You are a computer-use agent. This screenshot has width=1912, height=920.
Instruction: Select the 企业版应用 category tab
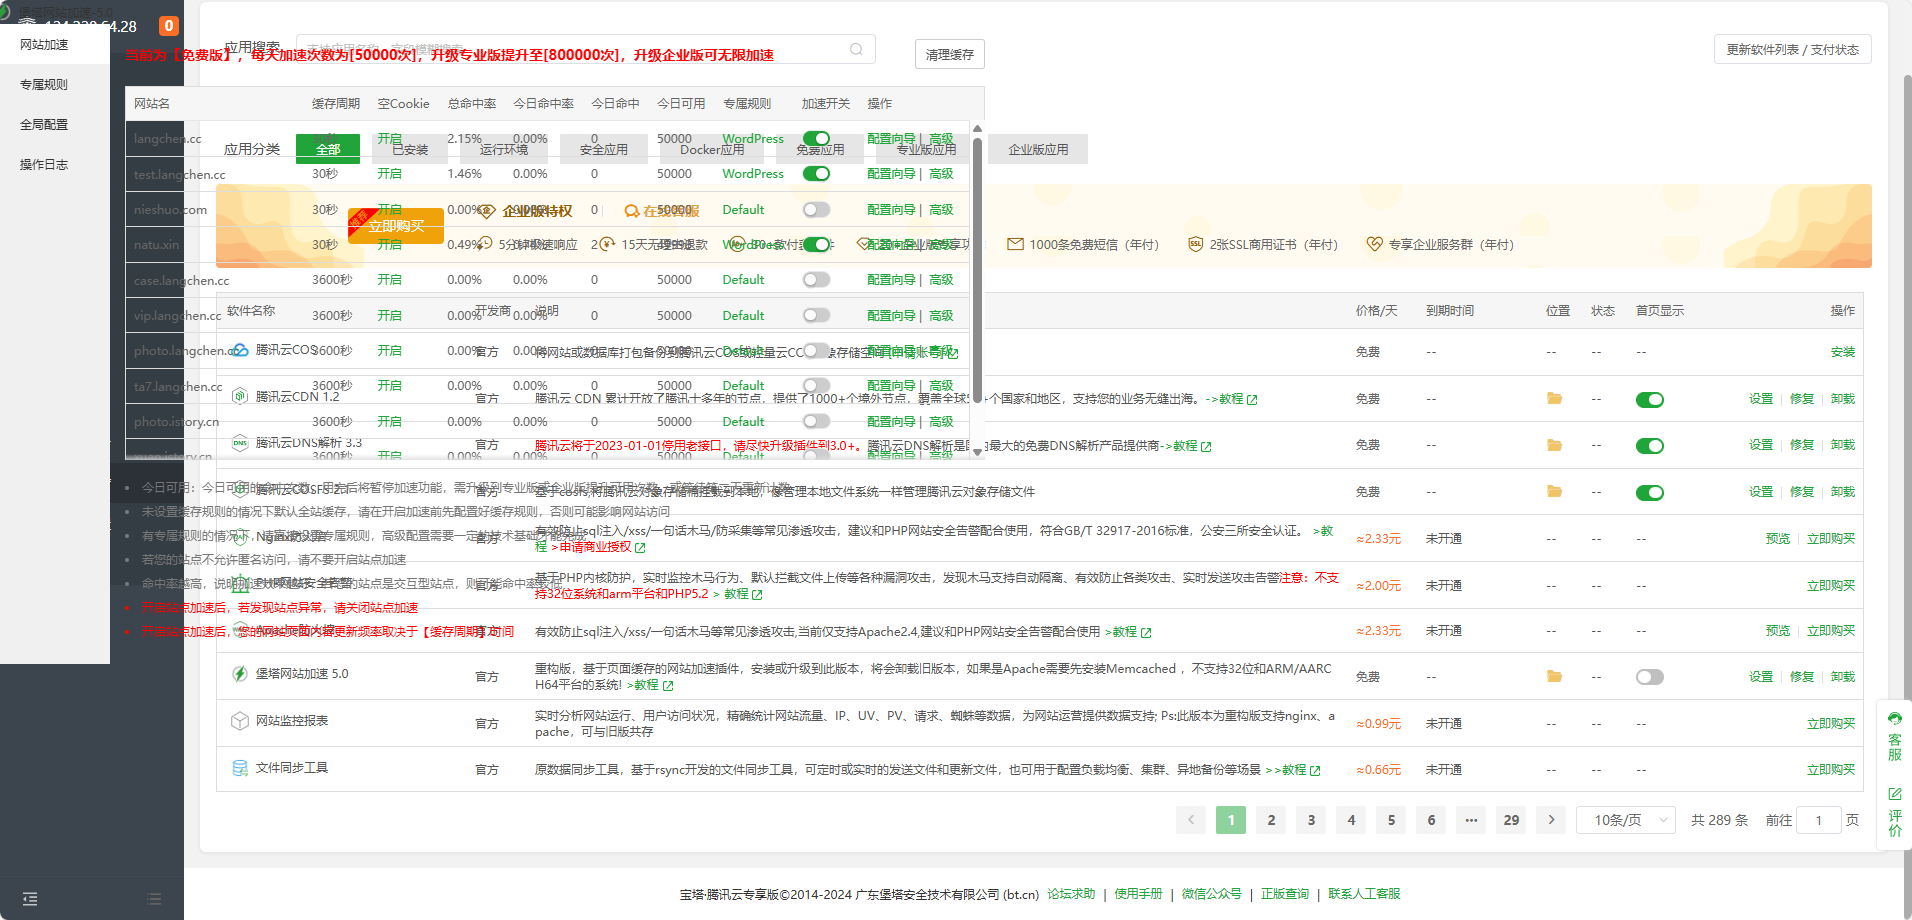click(1038, 149)
